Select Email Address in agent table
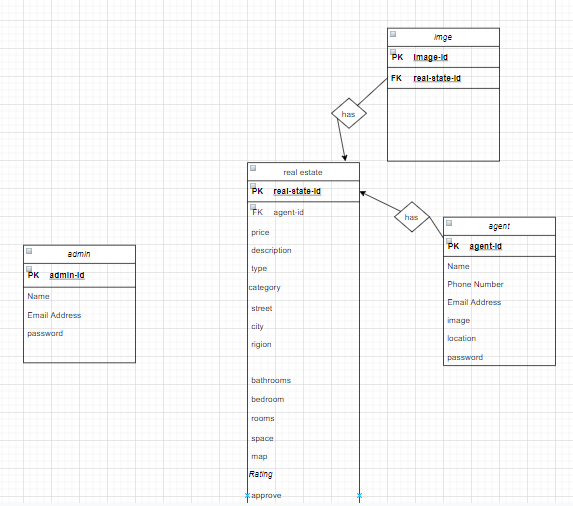Viewport: 573px width, 506px height. point(474,302)
